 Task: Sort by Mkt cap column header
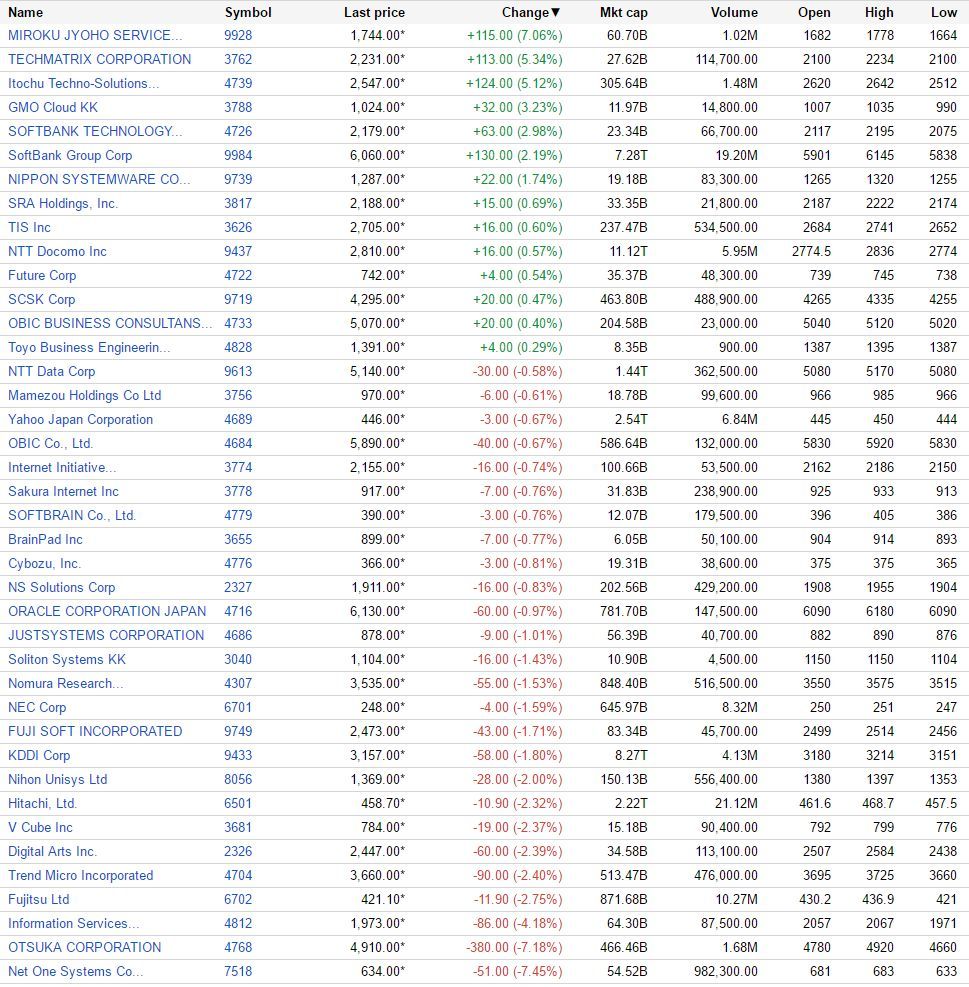click(x=623, y=12)
